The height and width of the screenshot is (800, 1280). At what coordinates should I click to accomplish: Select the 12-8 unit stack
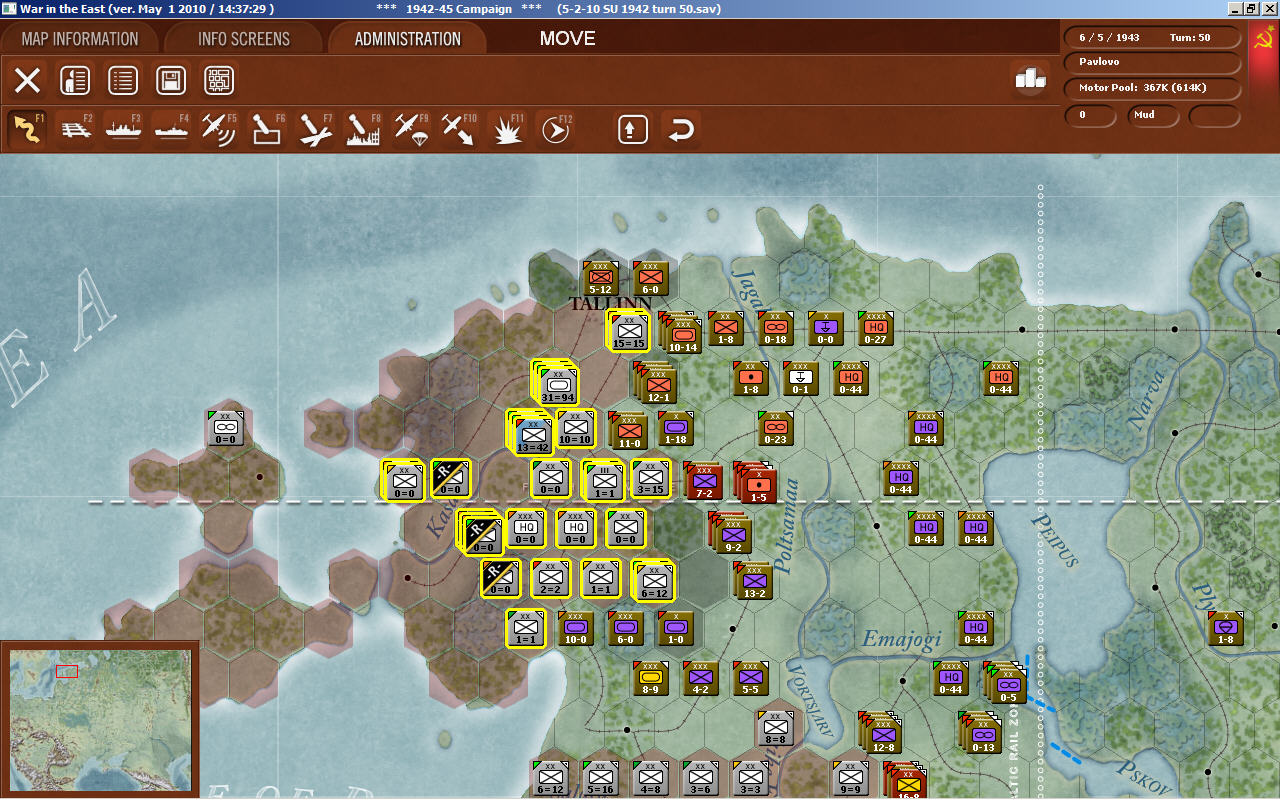tap(881, 733)
